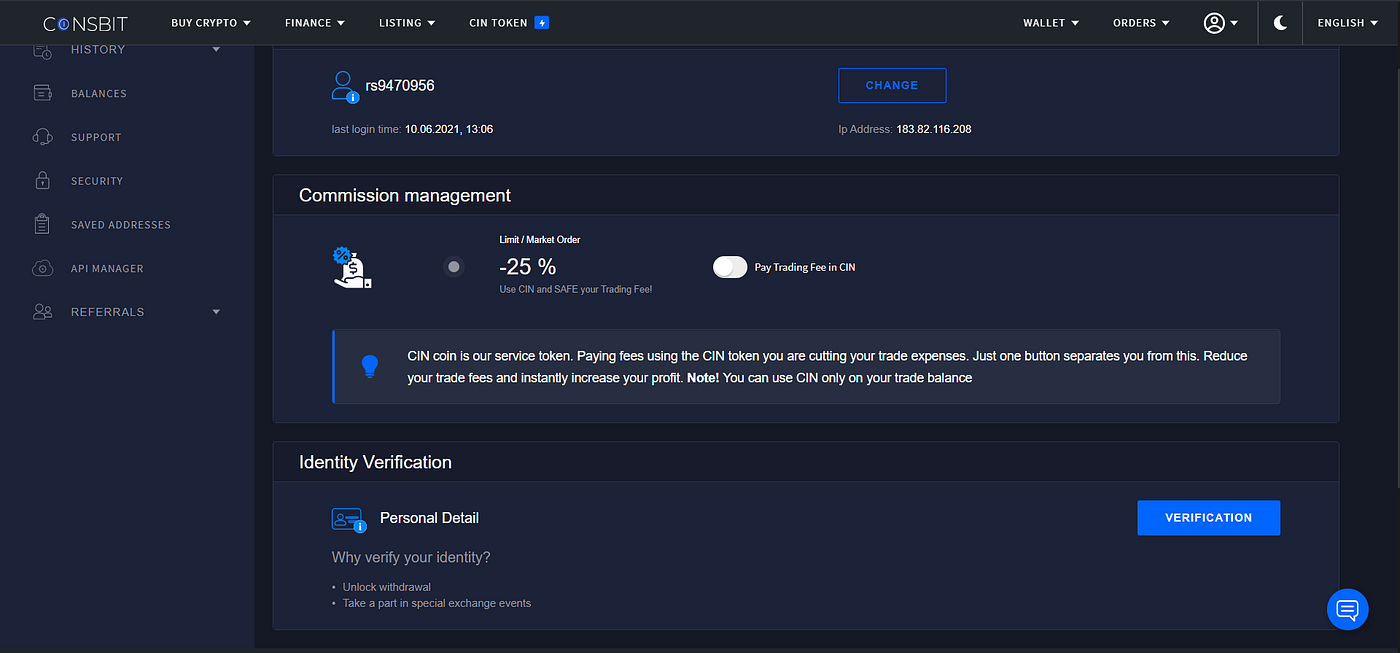The width and height of the screenshot is (1400, 653).
Task: Click the commission money bag icon
Action: tap(352, 268)
